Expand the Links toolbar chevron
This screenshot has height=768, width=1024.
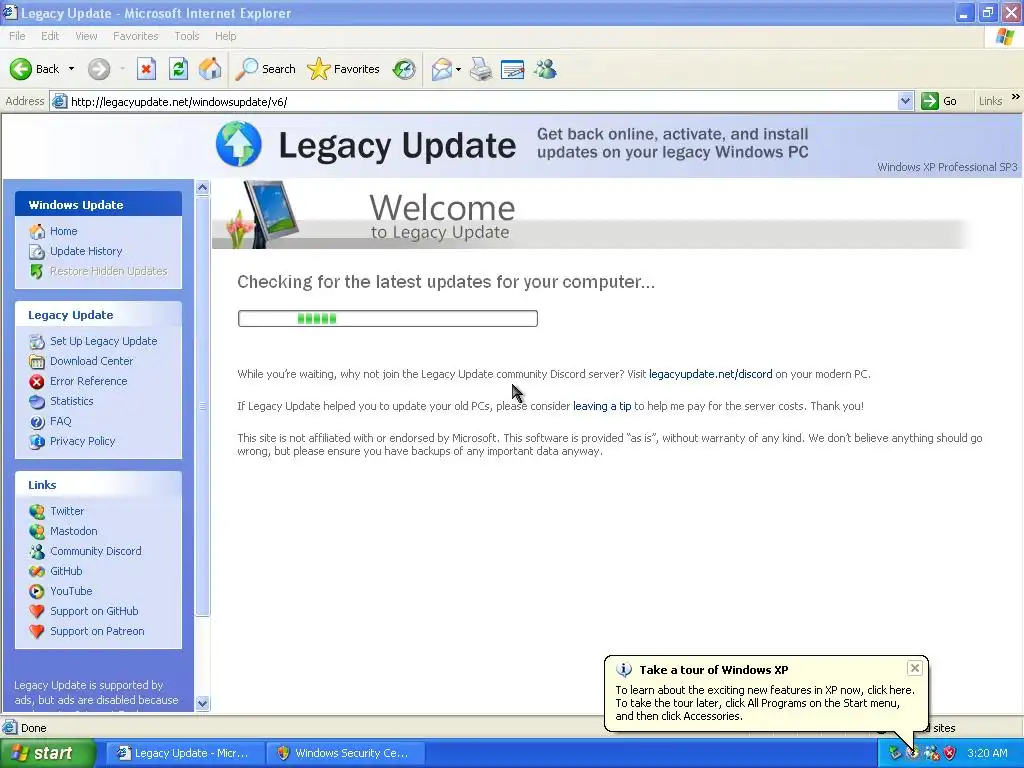1016,97
